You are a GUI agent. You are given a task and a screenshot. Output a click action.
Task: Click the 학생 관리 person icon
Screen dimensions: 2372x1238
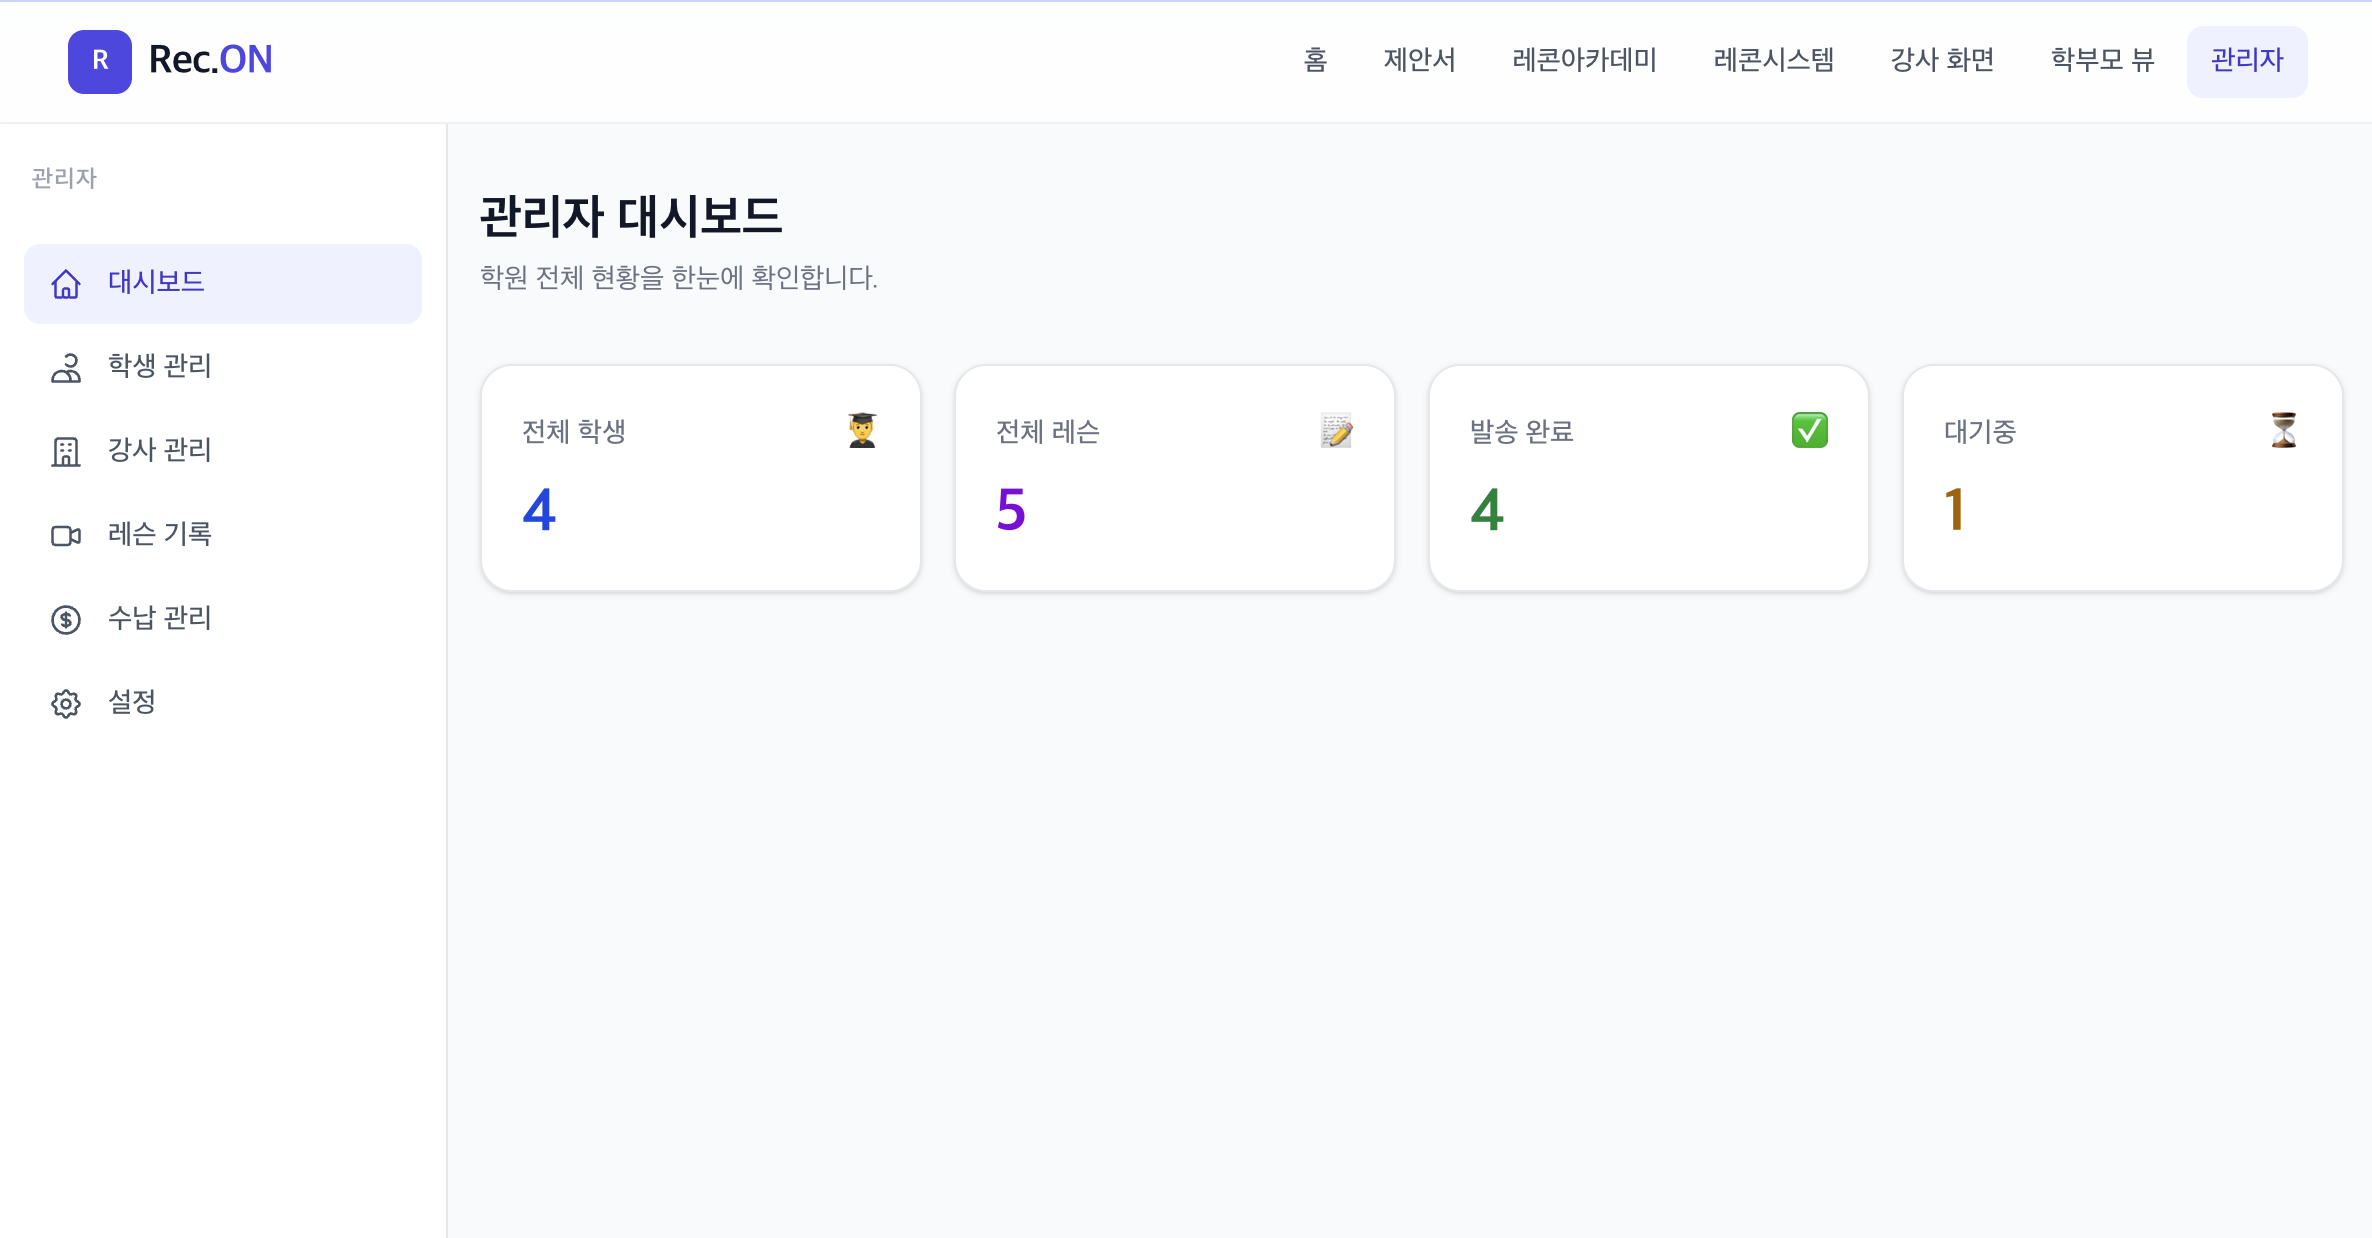click(65, 368)
